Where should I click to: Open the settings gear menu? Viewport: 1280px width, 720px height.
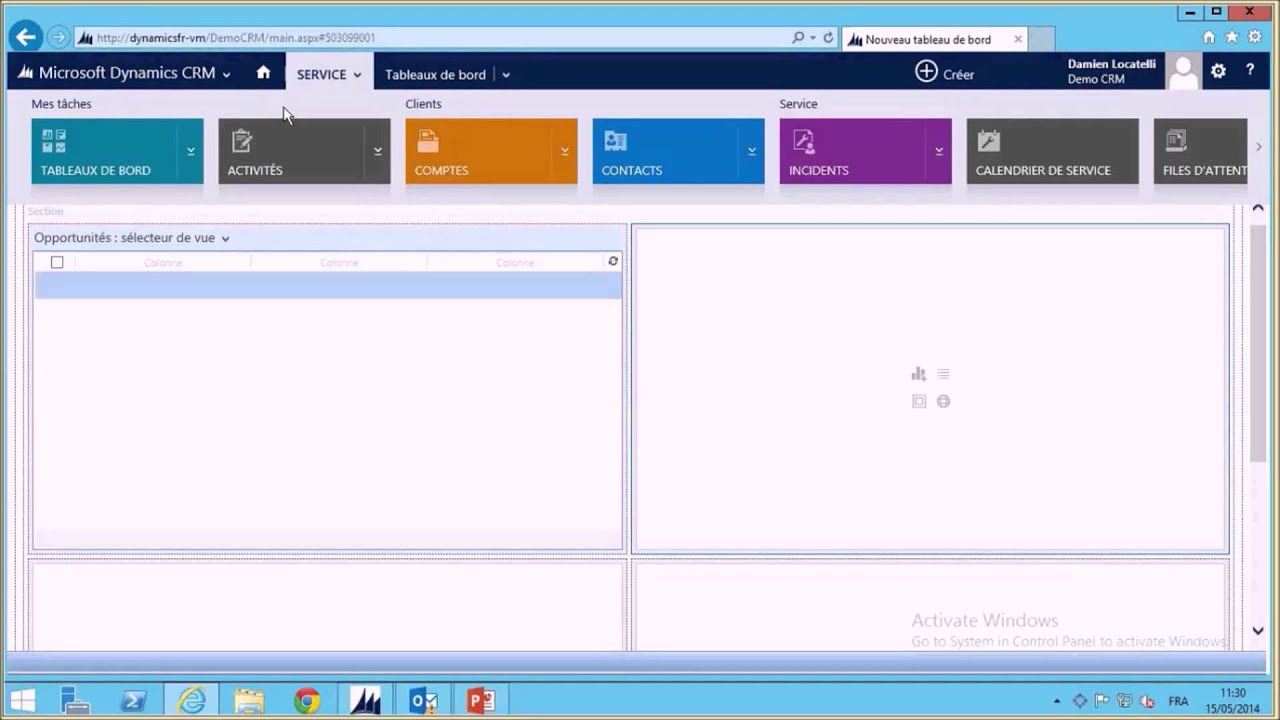(1218, 71)
